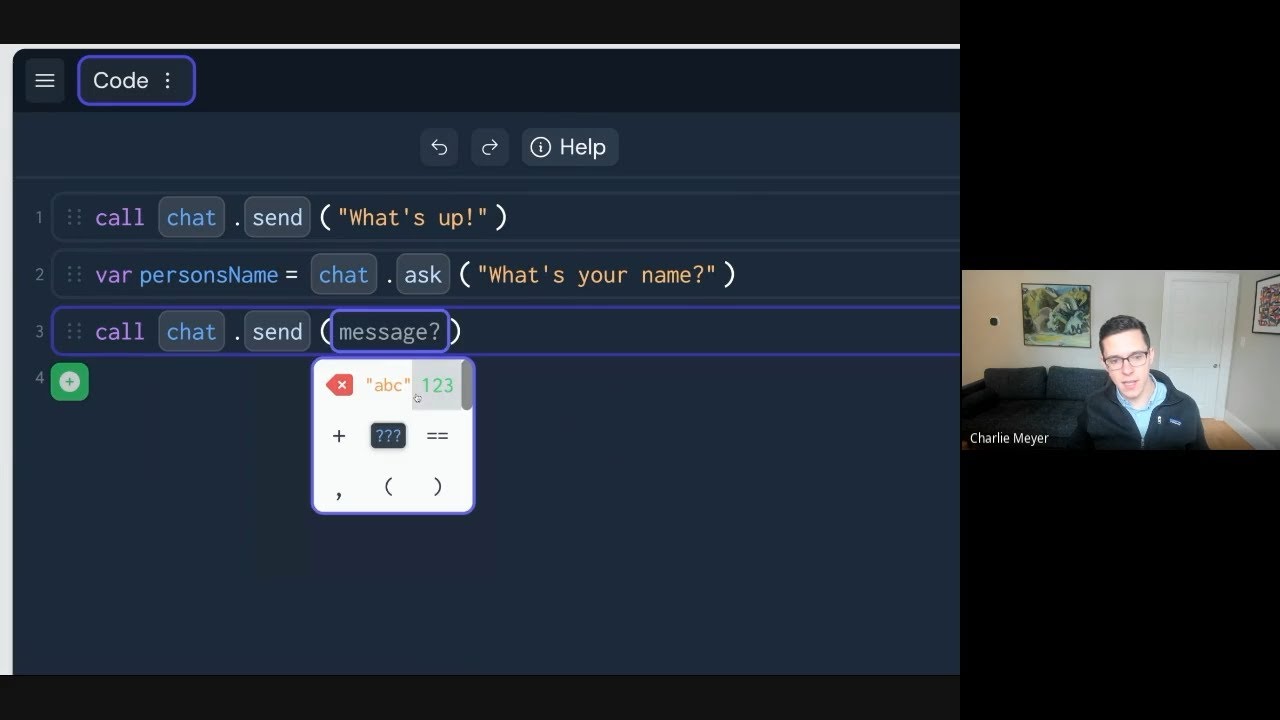This screenshot has width=1280, height=720.
Task: Insert the "abc" string block
Action: [388, 384]
